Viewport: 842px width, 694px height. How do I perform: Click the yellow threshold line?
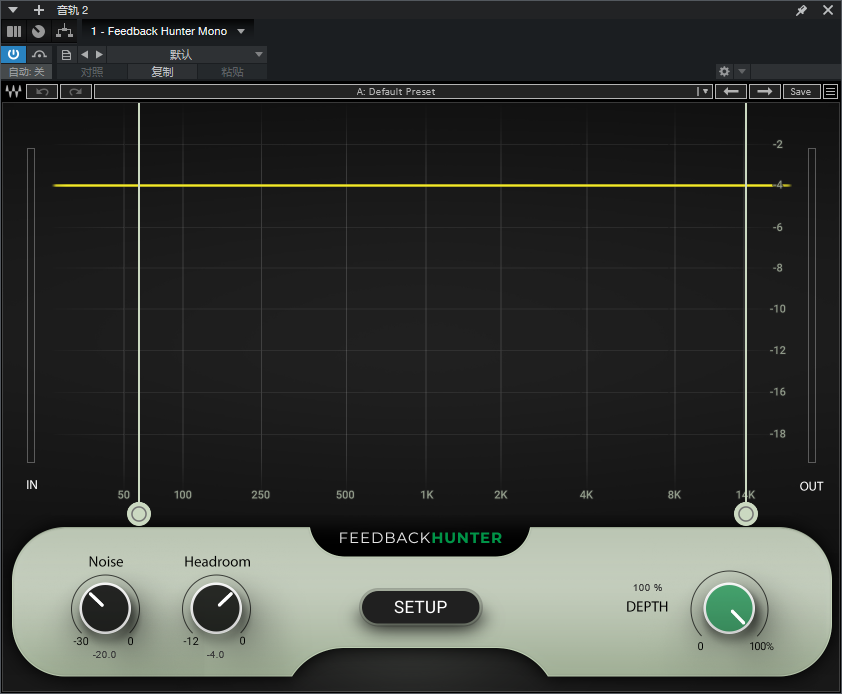coord(422,185)
